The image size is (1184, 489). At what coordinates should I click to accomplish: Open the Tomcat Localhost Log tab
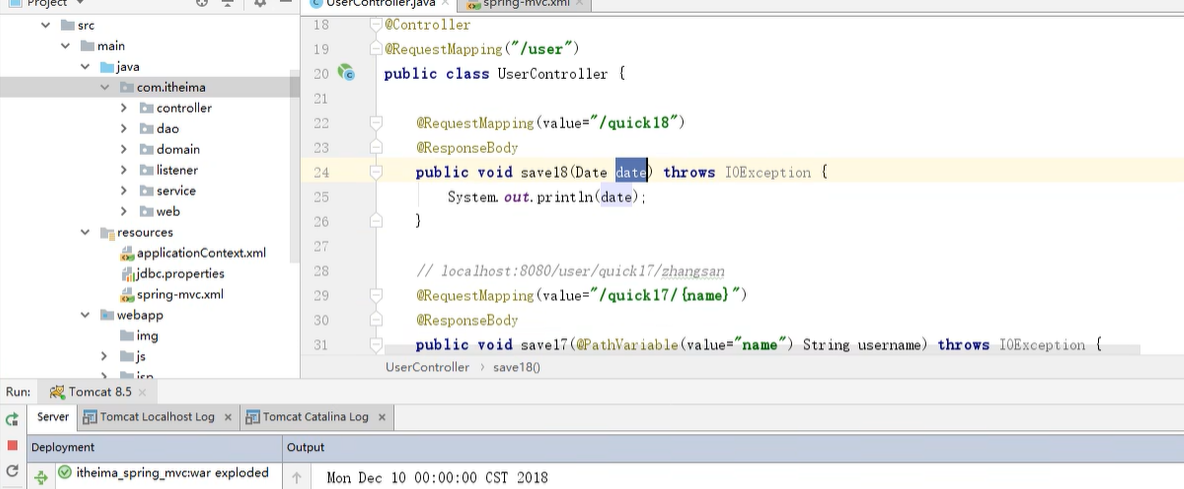click(157, 417)
